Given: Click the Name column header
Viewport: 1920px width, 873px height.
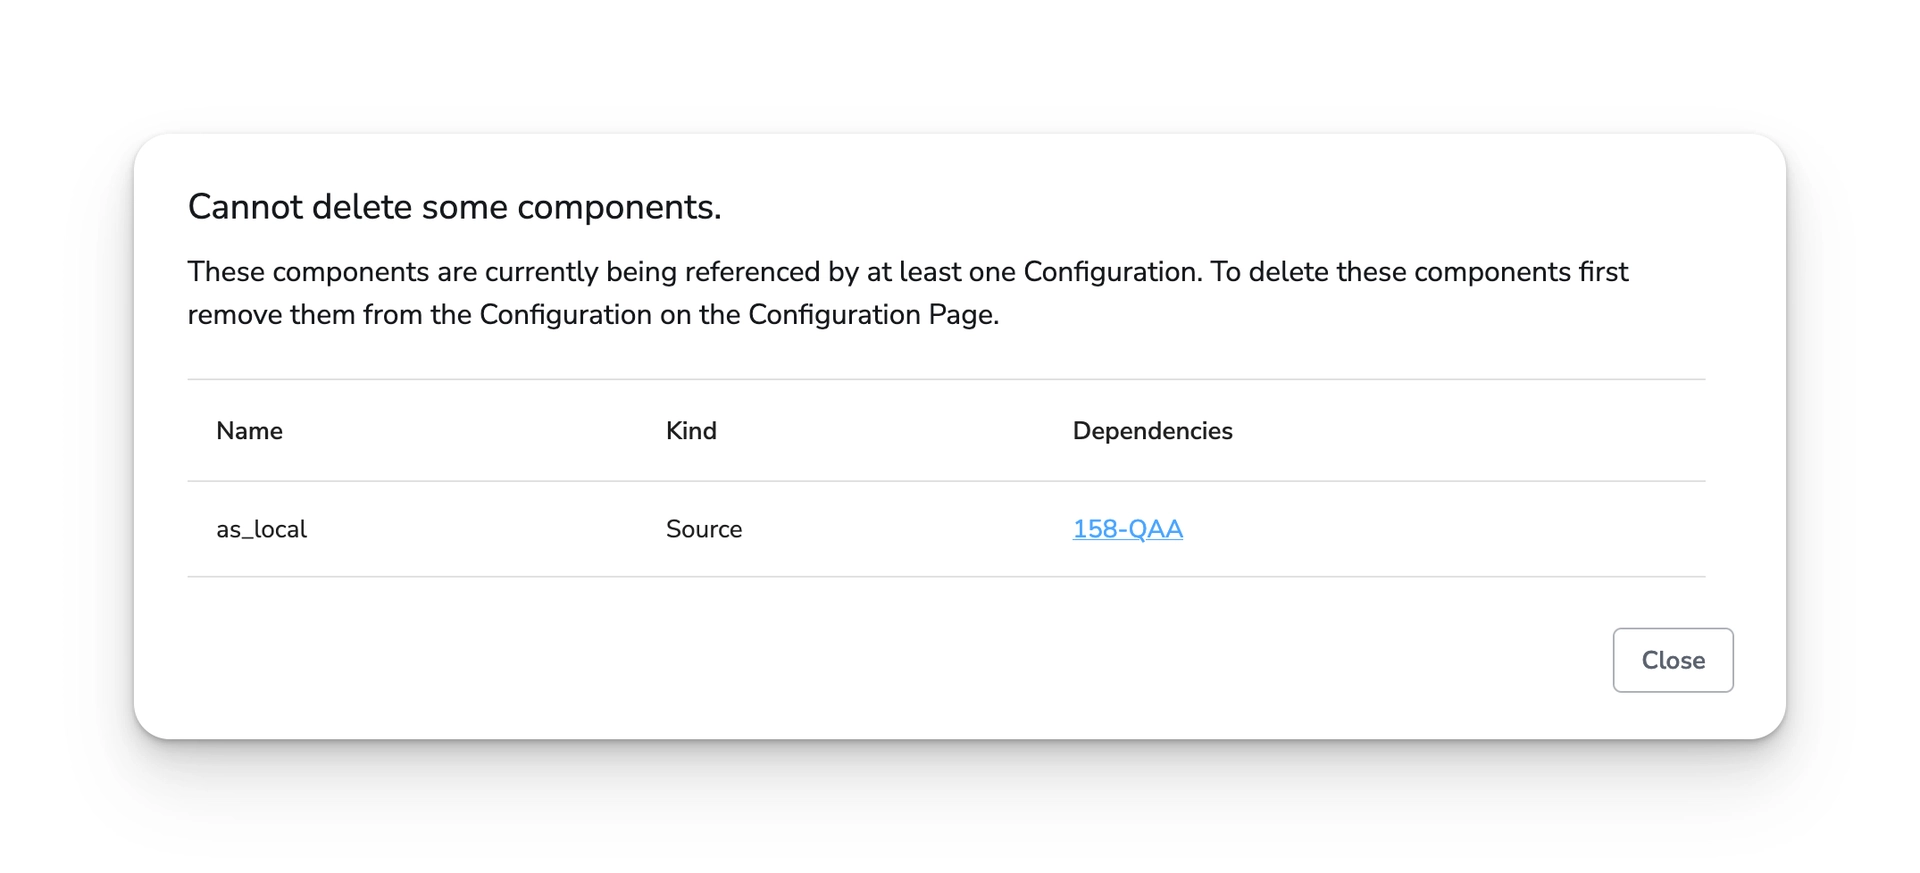Looking at the screenshot, I should [249, 431].
